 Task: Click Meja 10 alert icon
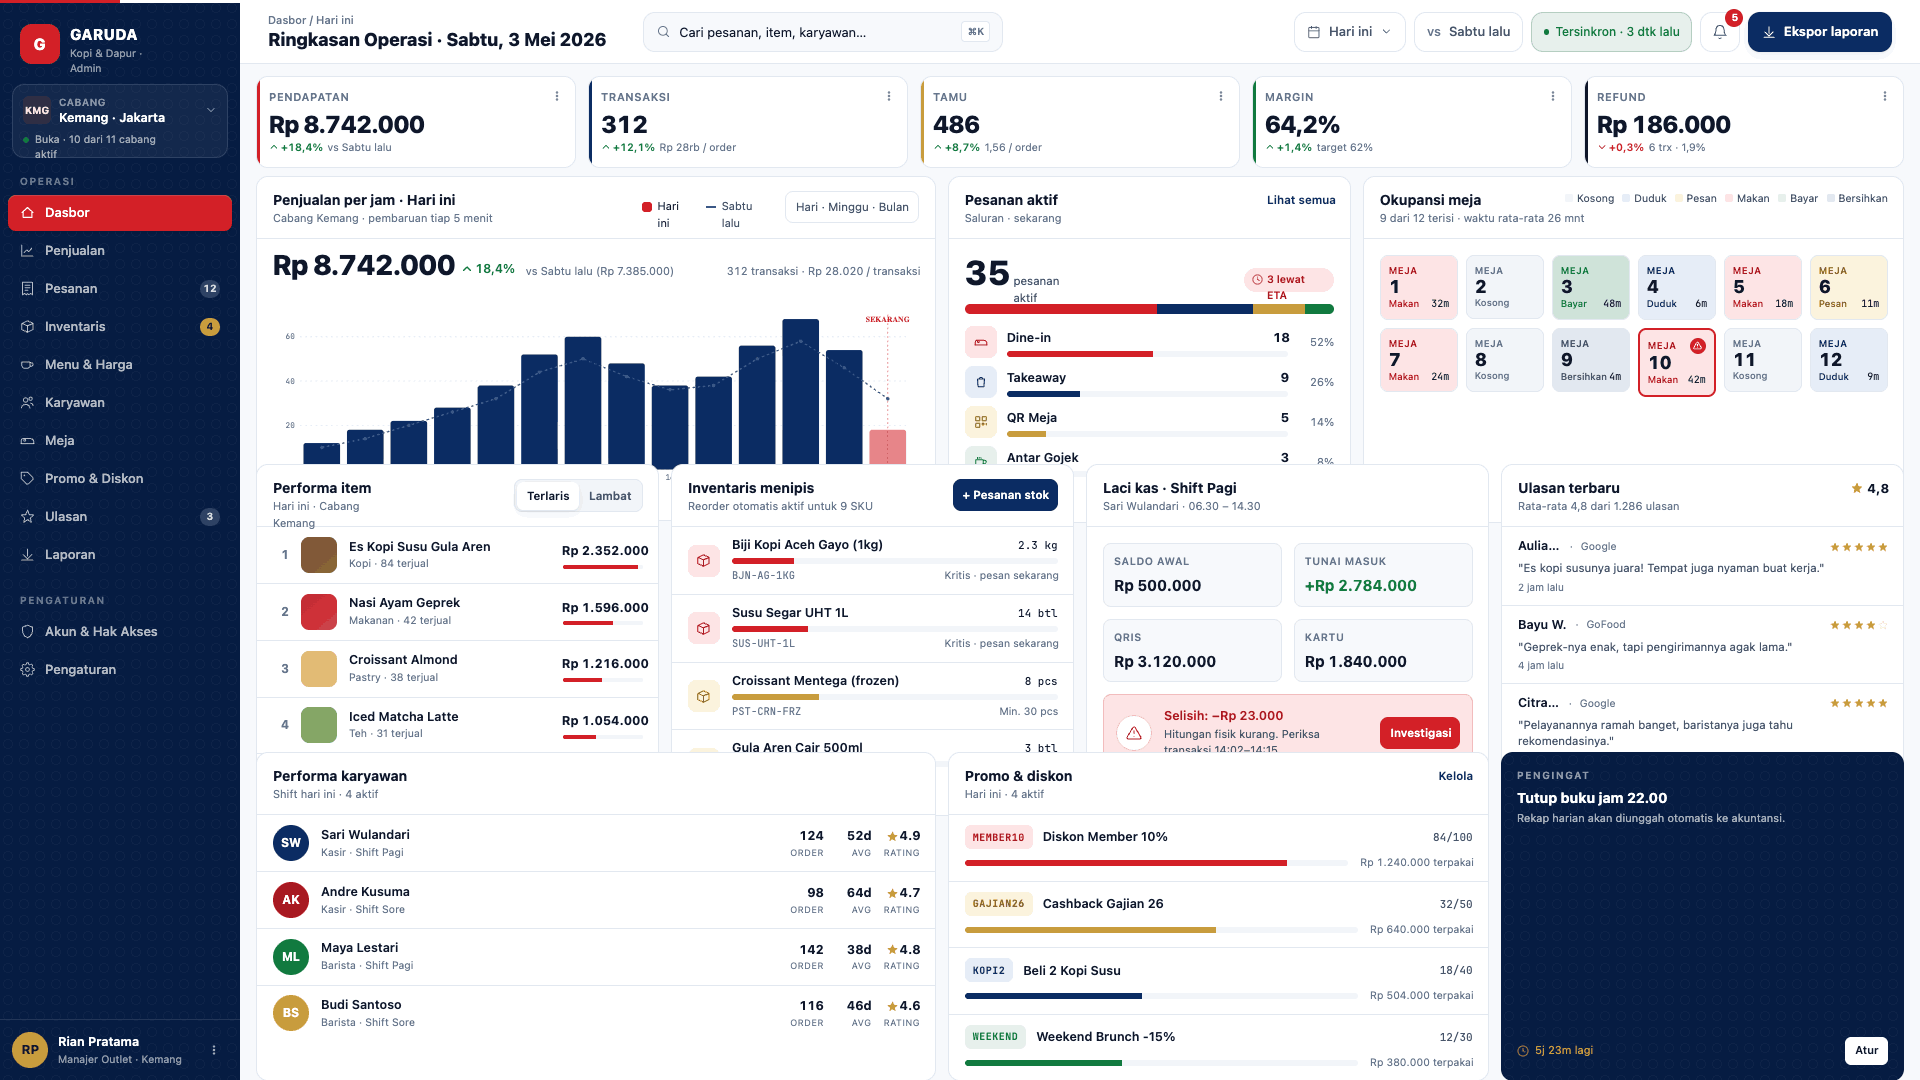click(1698, 346)
